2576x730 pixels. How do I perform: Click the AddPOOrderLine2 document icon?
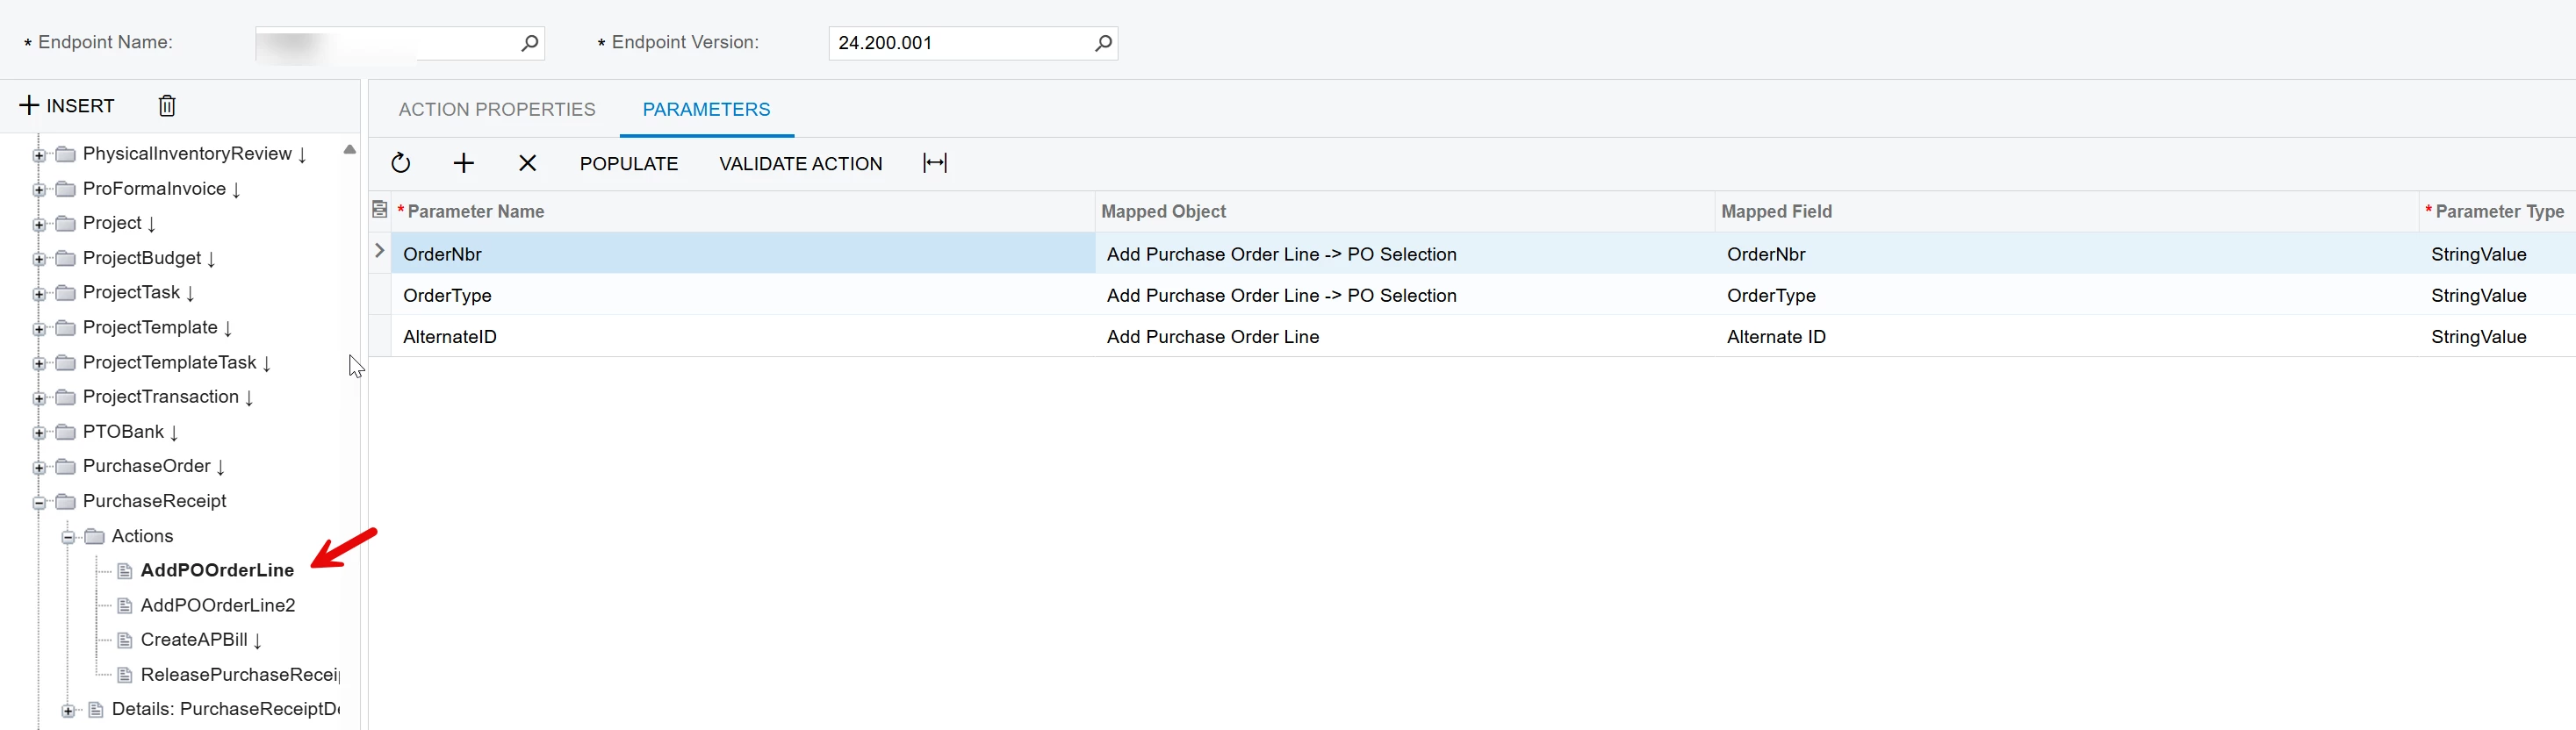[125, 606]
